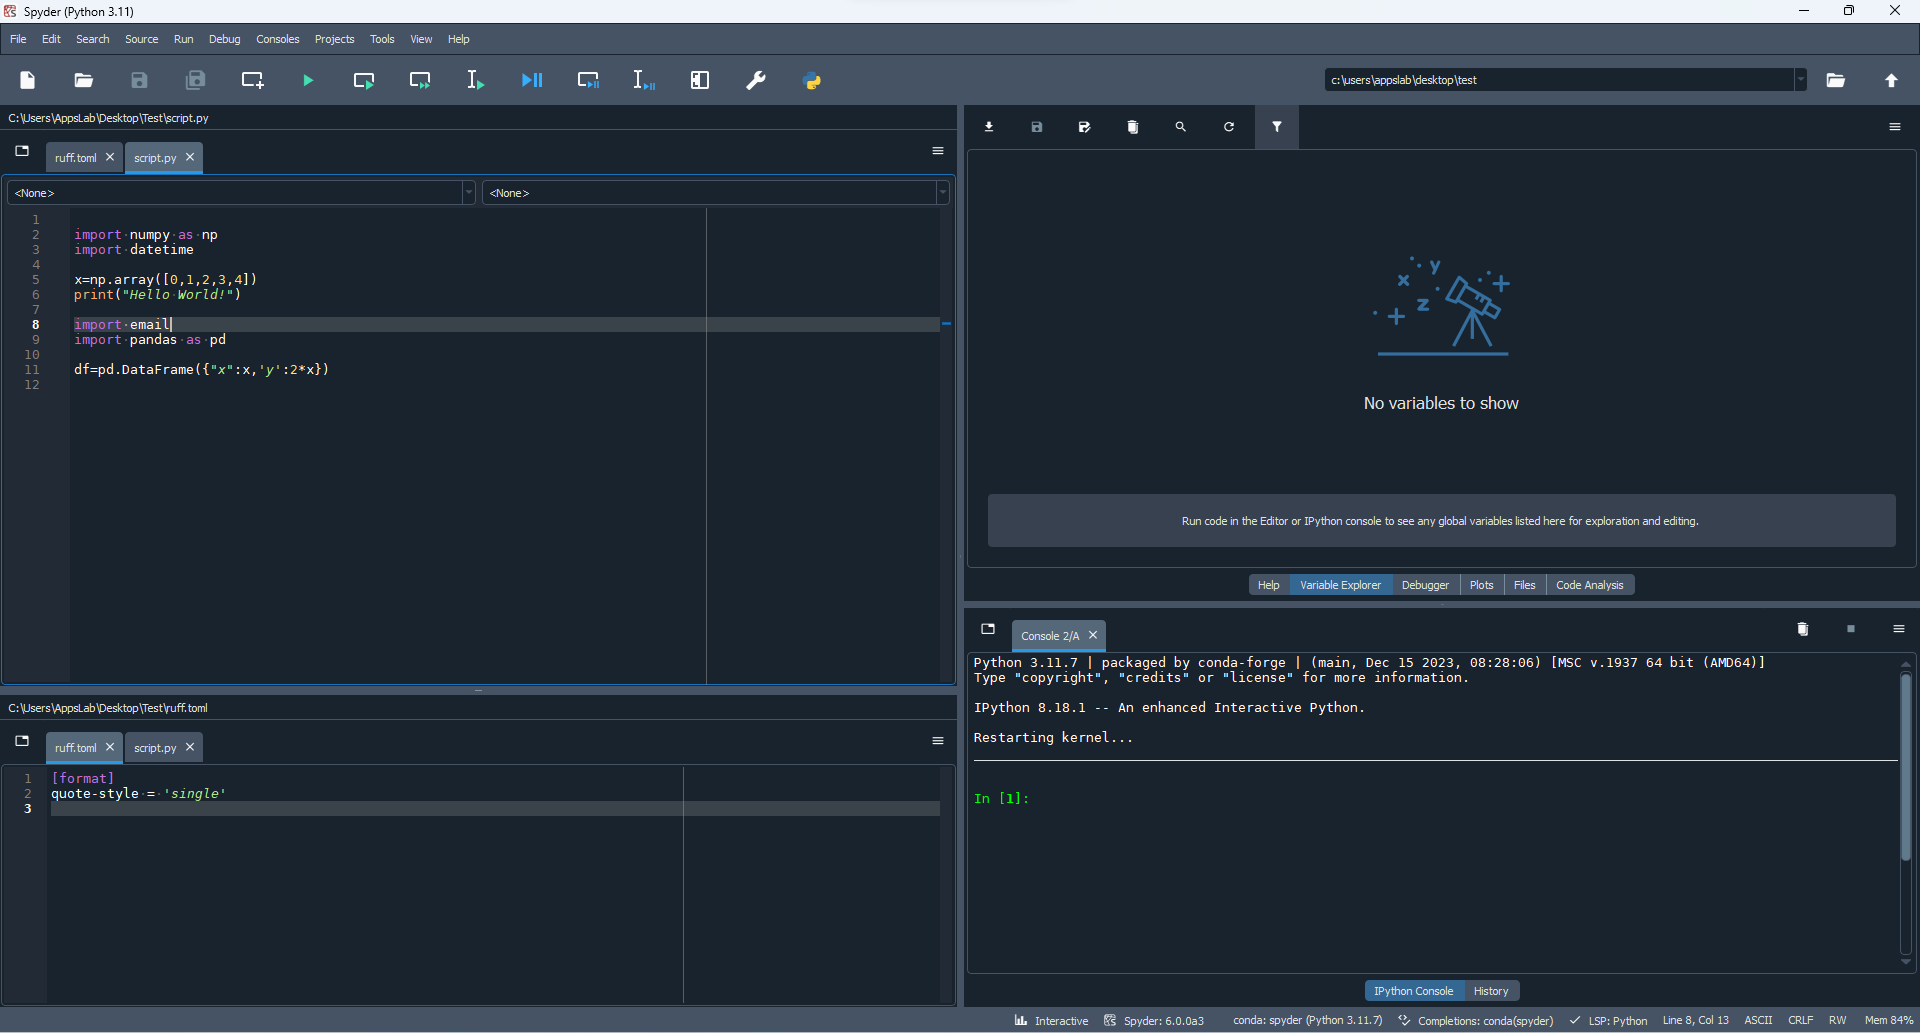
Task: Run current cell icon
Action: click(x=365, y=80)
